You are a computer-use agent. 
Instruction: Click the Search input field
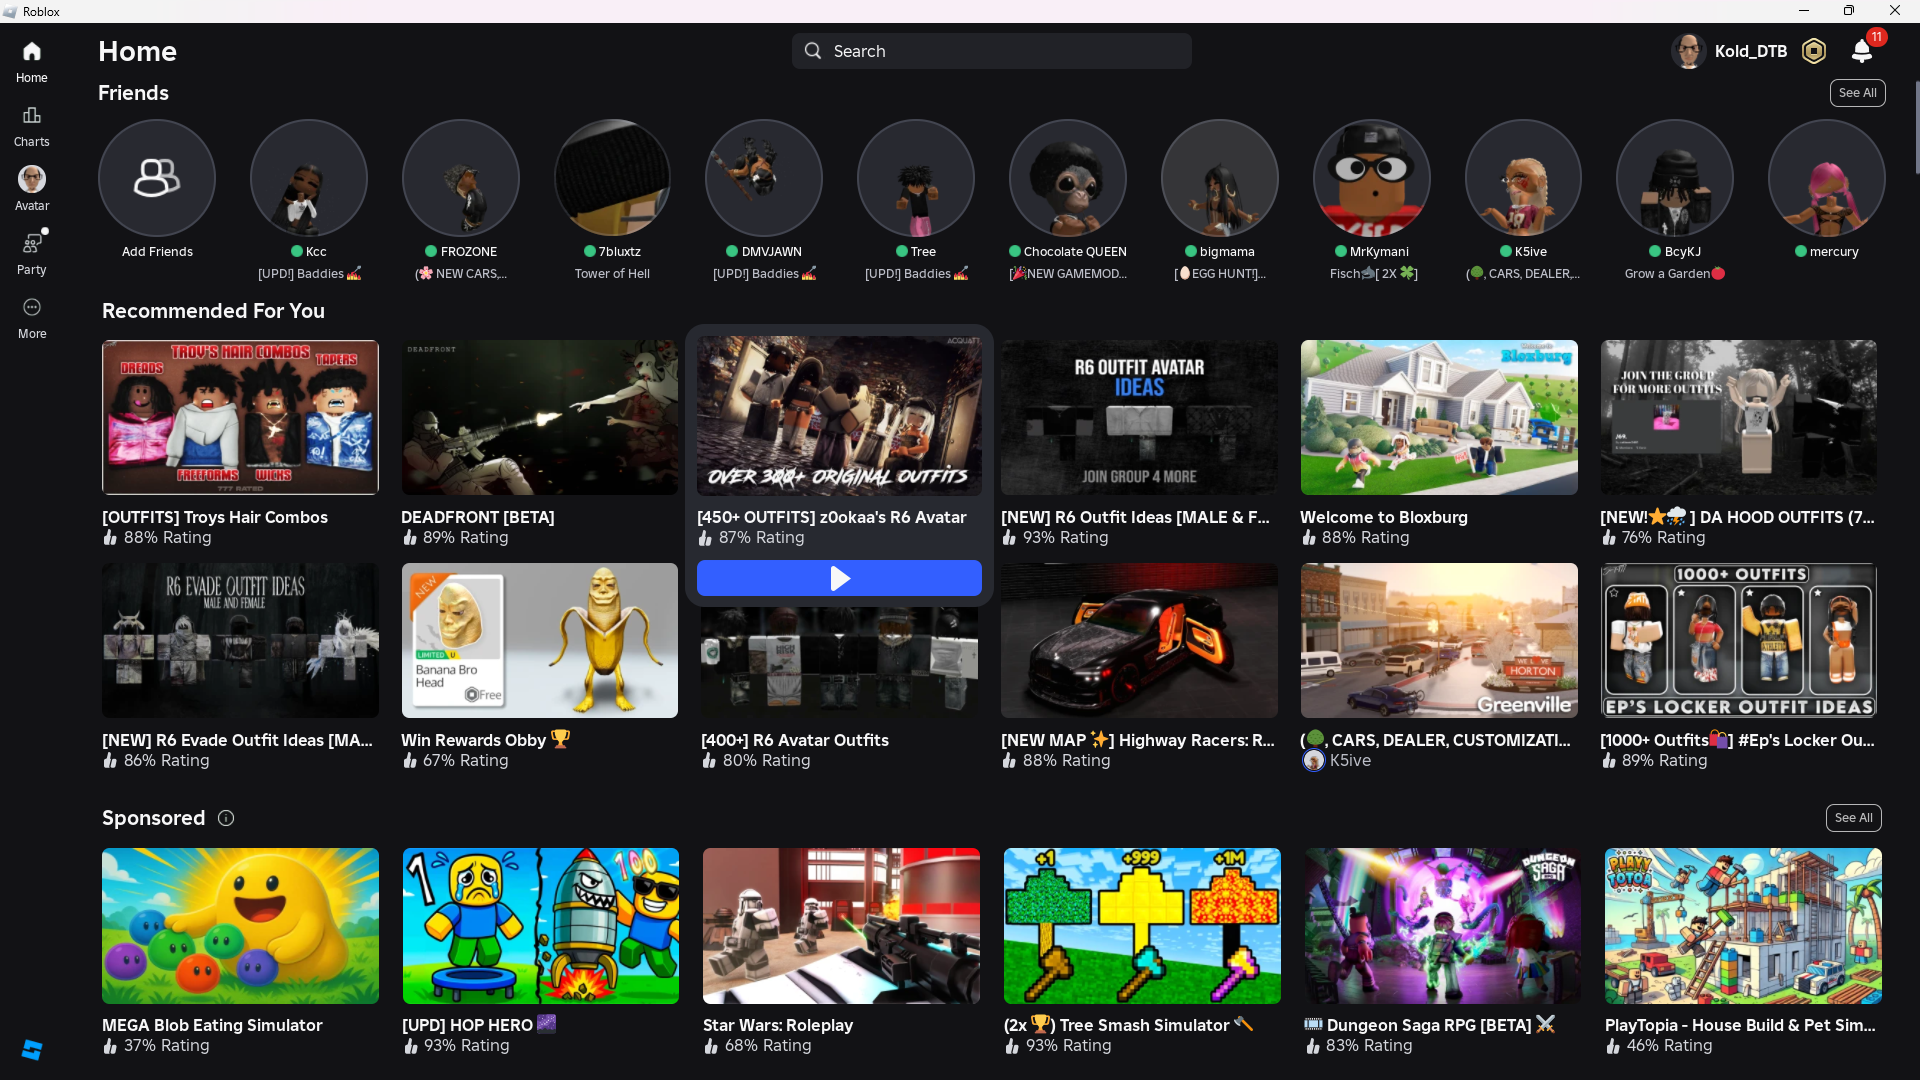click(992, 51)
